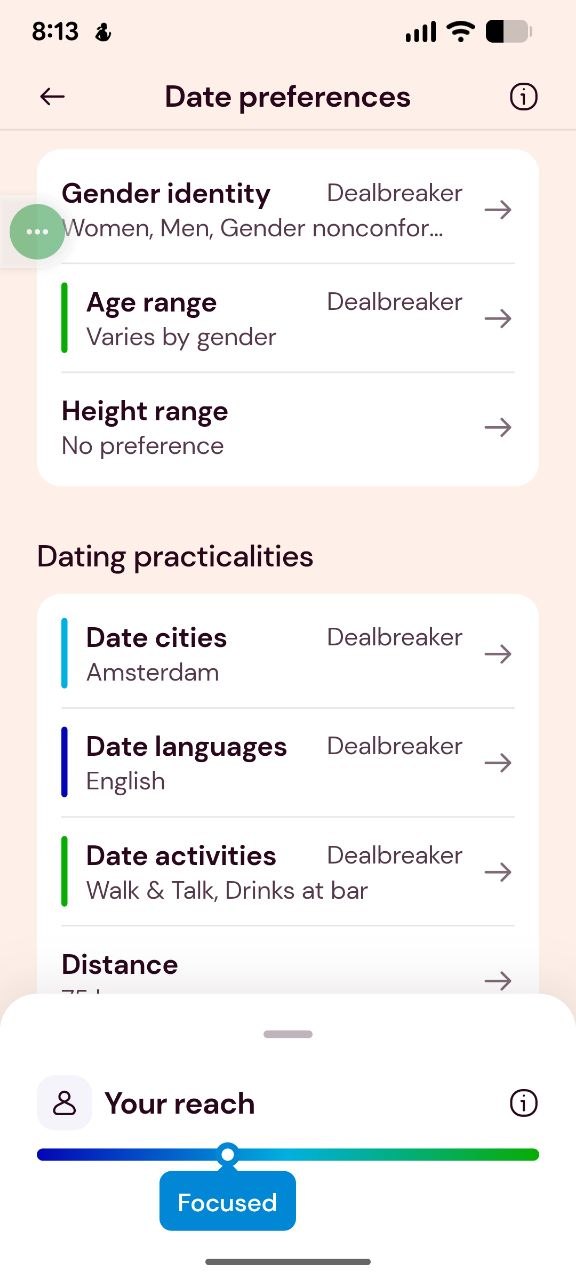Tap the cellular signal bars icon

tap(421, 33)
